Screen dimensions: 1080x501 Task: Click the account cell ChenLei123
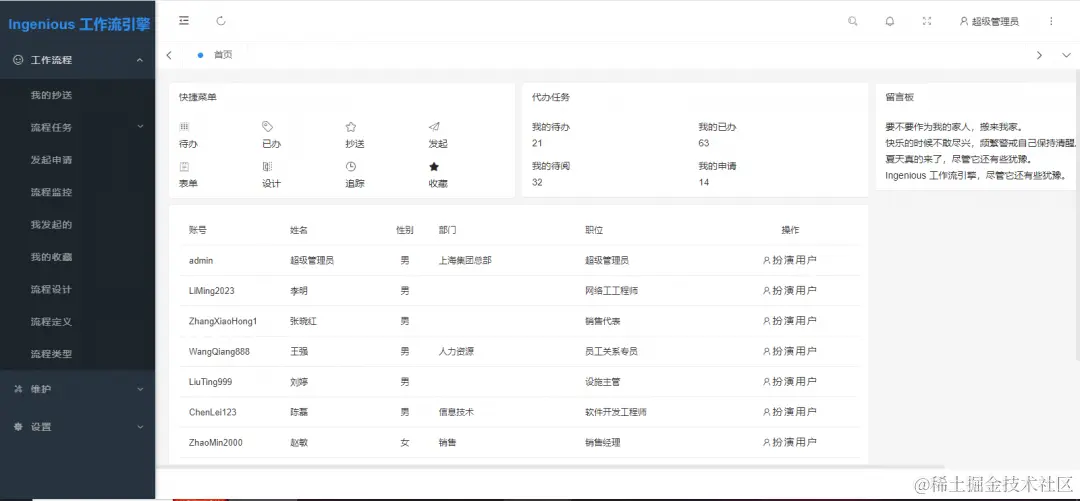213,412
